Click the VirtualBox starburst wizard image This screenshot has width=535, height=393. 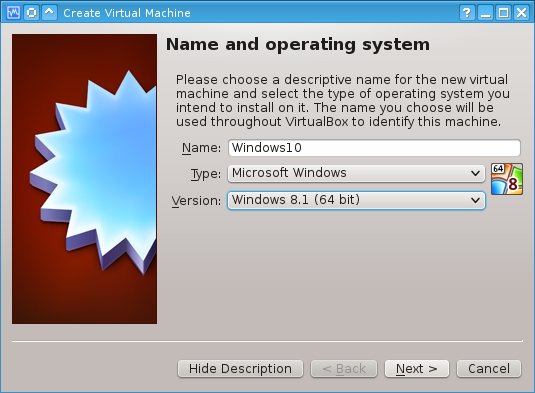click(x=85, y=179)
